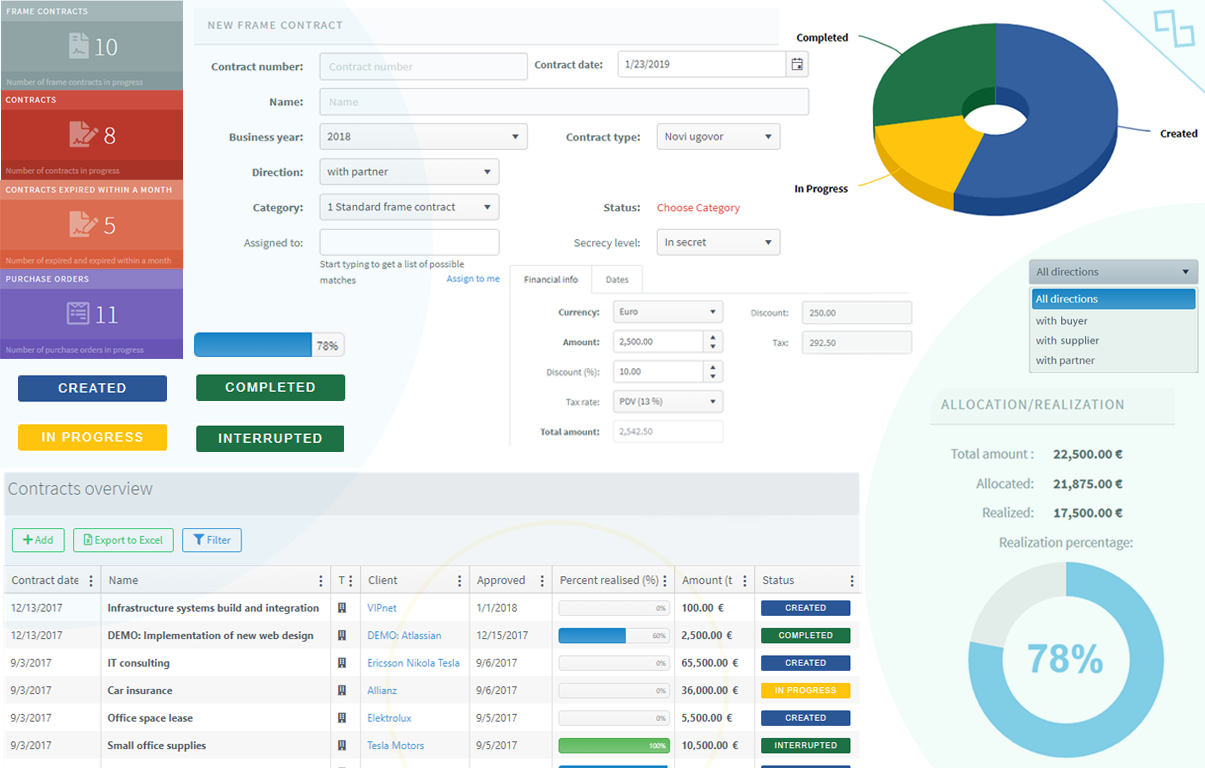
Task: Switch to the Dates tab
Action: [x=617, y=280]
